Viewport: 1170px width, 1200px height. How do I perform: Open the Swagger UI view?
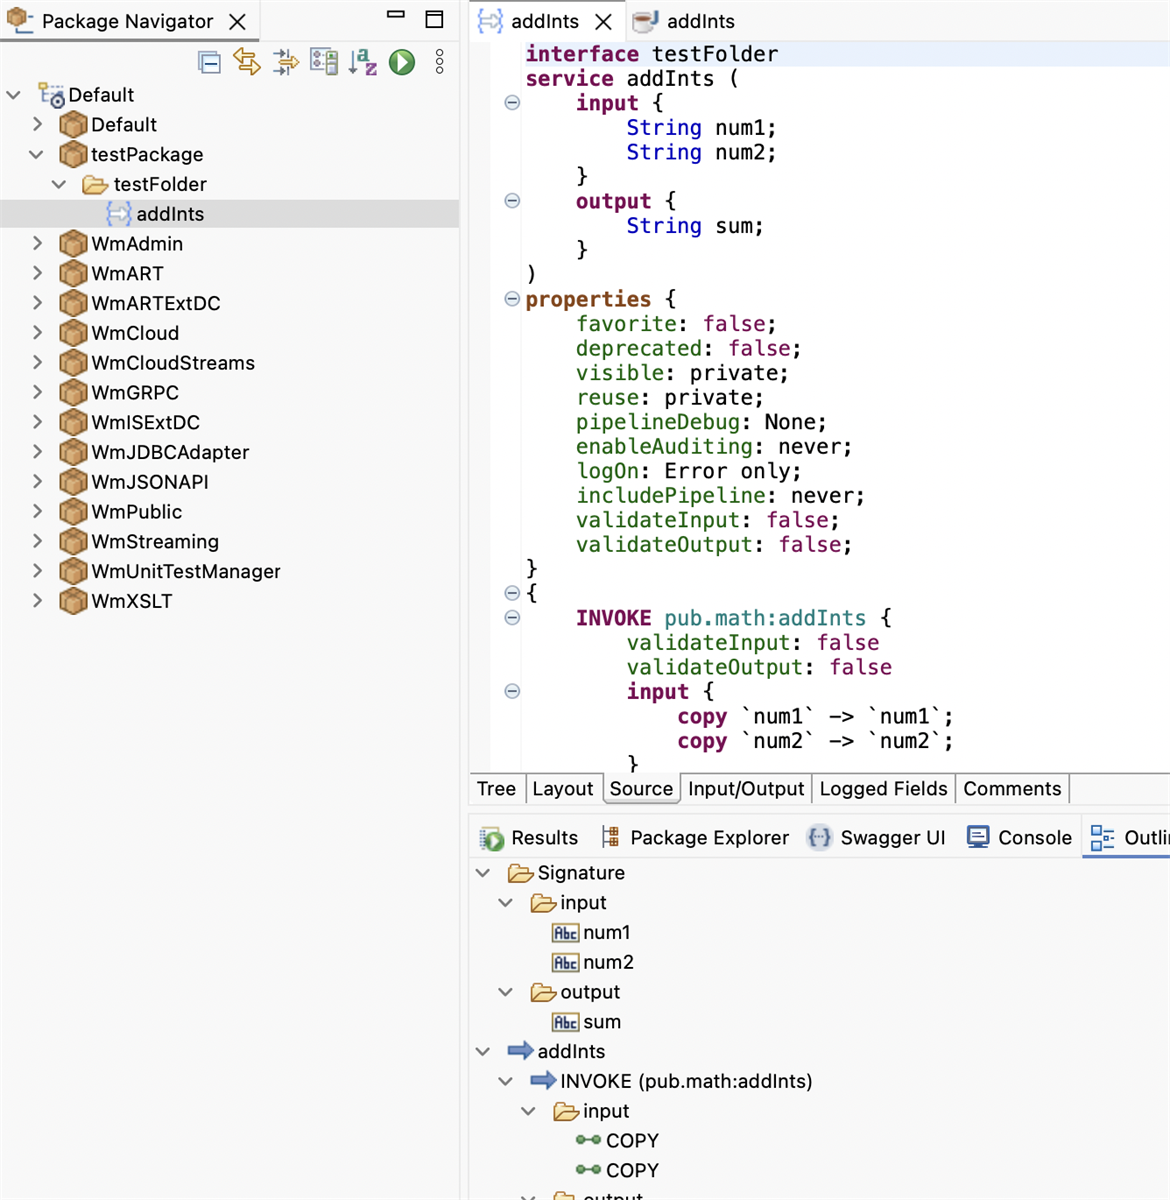tap(876, 838)
